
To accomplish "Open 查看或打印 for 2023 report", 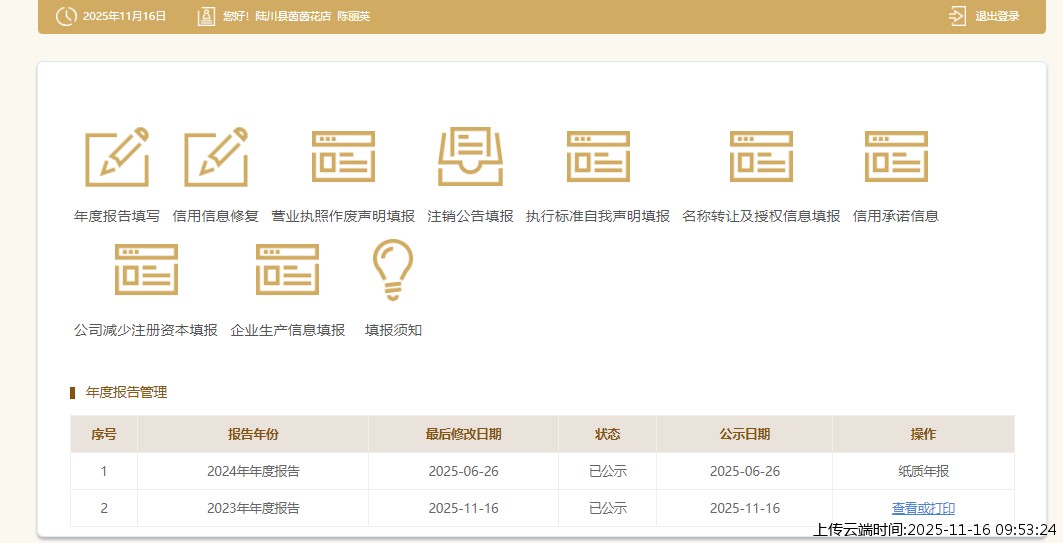I will 923,508.
